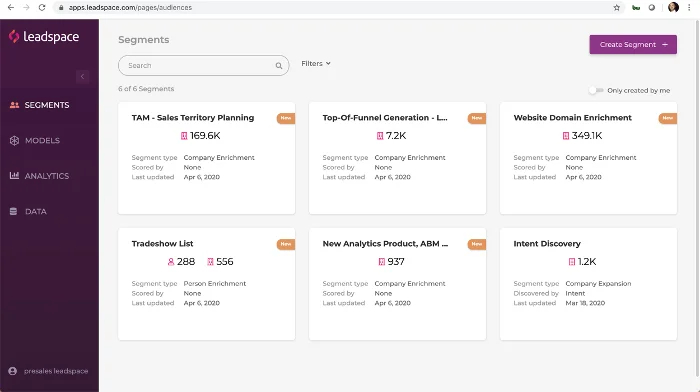700x392 pixels.
Task: Click the Analytics bar chart icon
Action: click(x=14, y=175)
